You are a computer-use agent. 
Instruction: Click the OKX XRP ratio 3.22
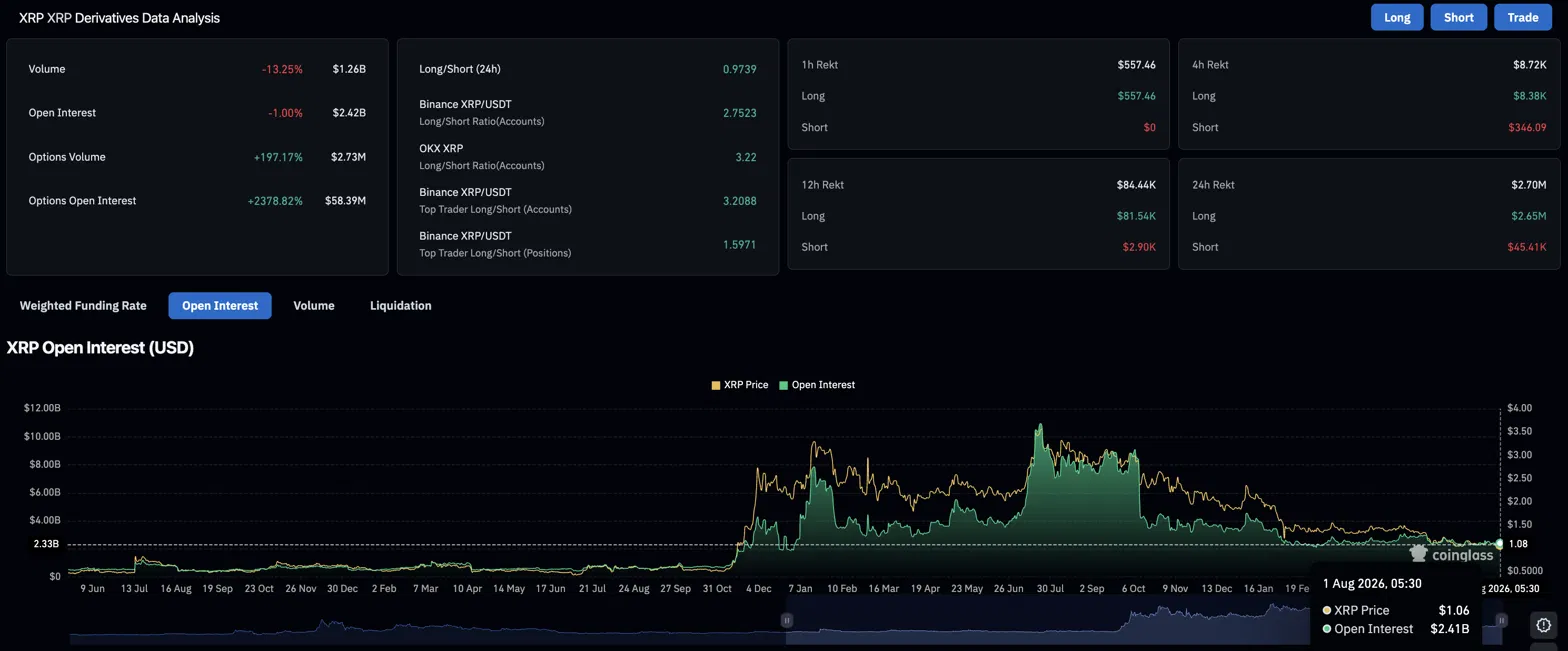point(746,157)
